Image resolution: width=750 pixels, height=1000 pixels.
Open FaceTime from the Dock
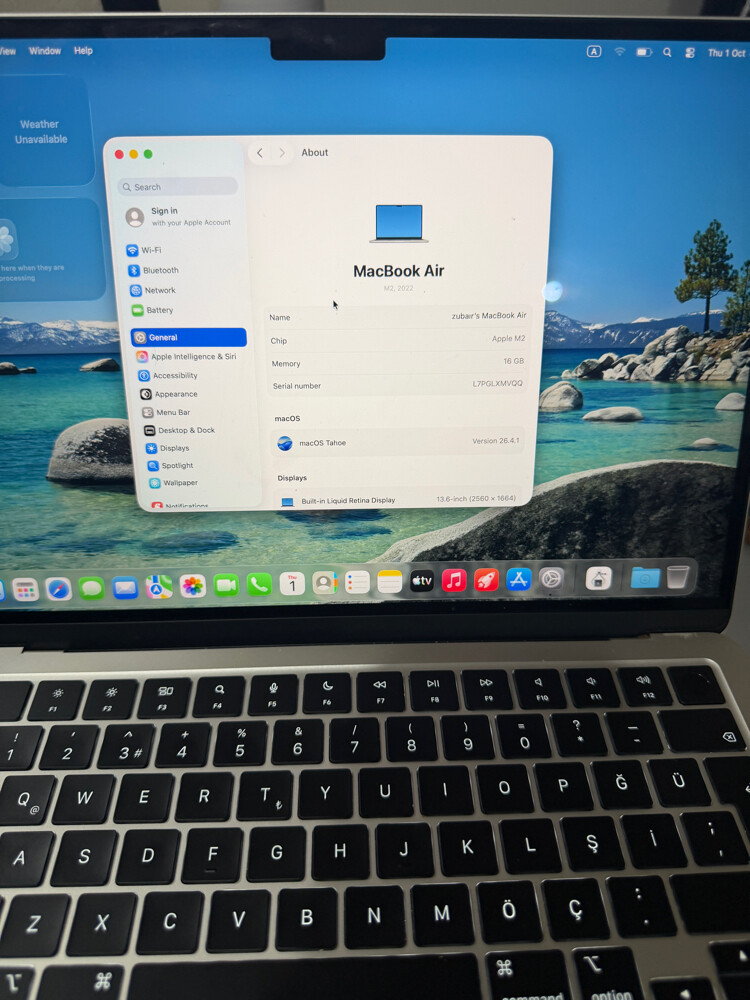226,585
